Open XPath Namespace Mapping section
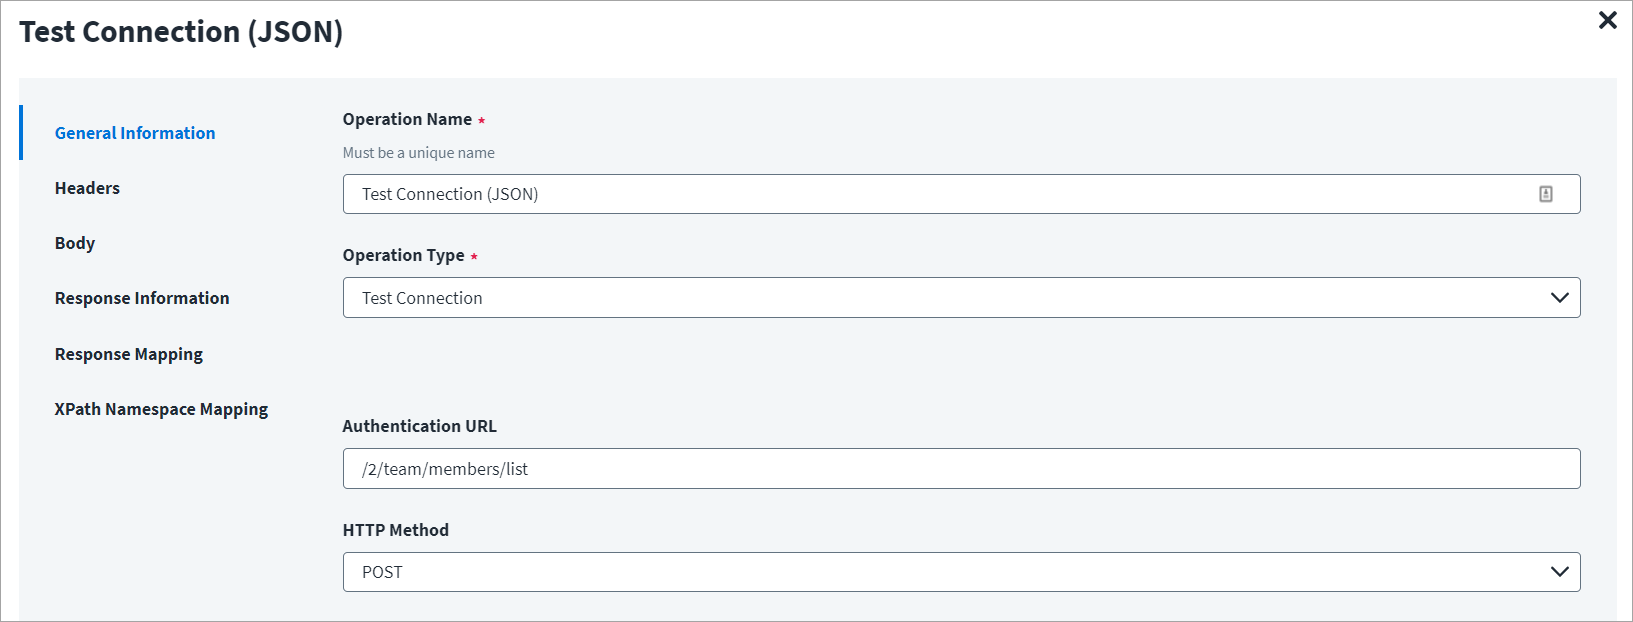Screen dimensions: 1633x622 coord(161,409)
